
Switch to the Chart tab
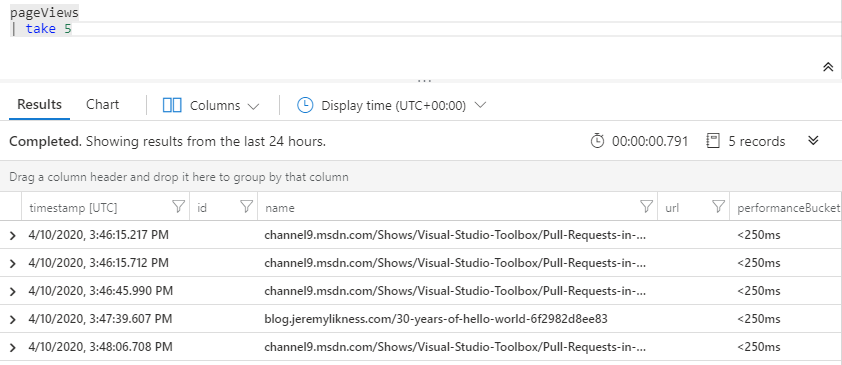103,105
